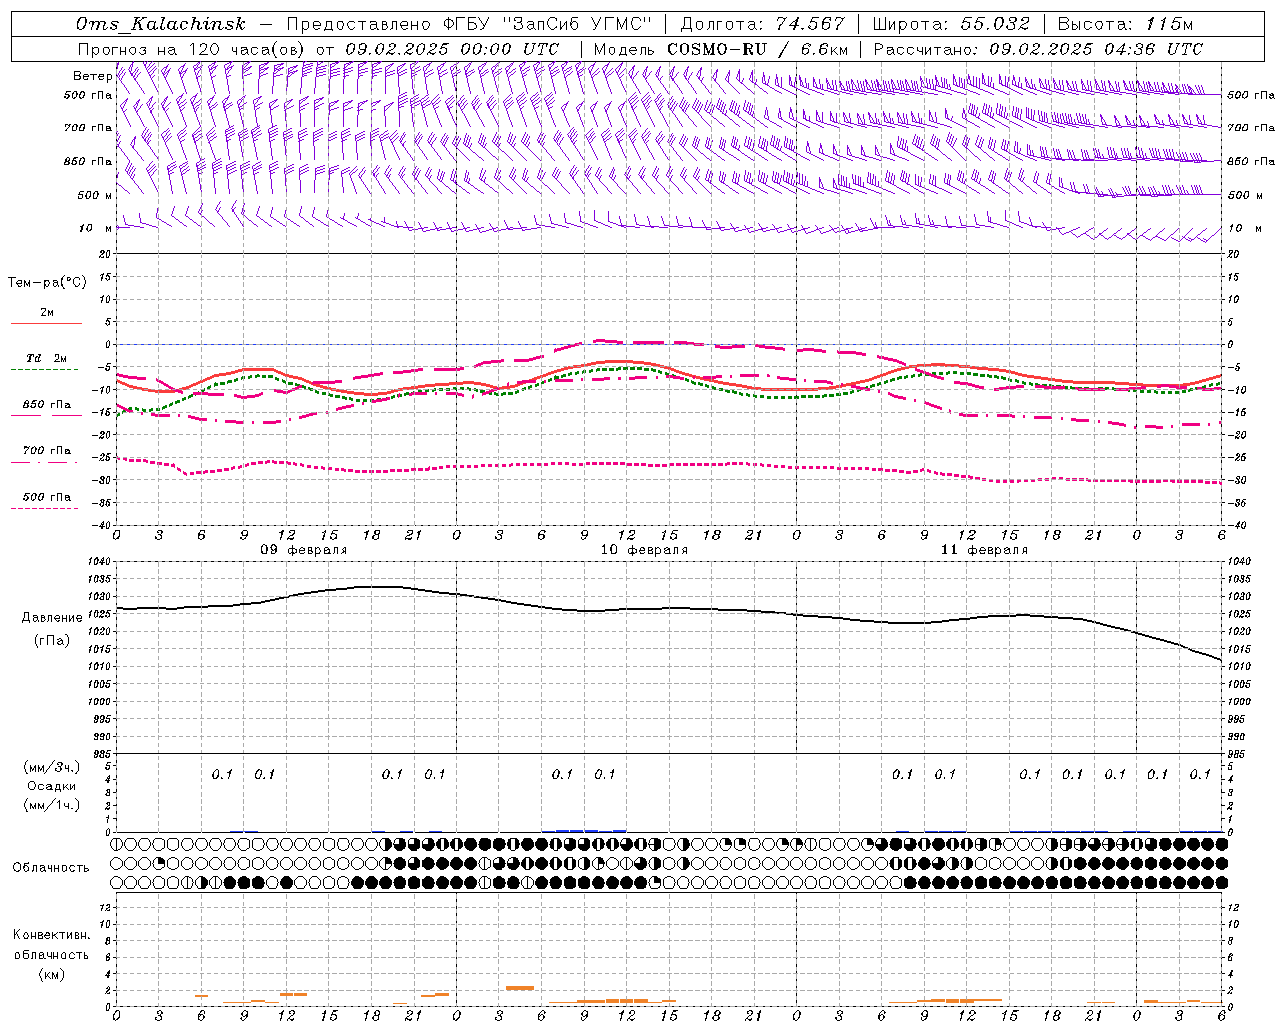Image resolution: width=1280 pixels, height=1024 pixels.
Task: Click the 'Облачность' cloud cover row label
Action: click(51, 868)
